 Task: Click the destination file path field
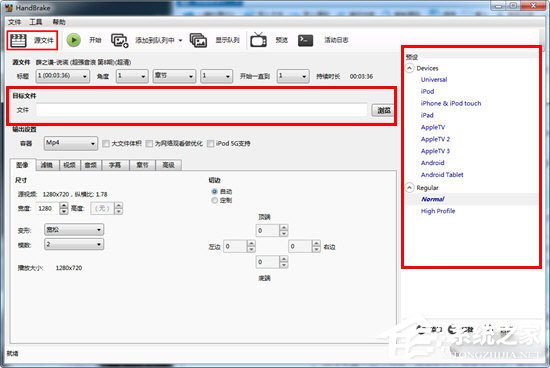pos(202,110)
